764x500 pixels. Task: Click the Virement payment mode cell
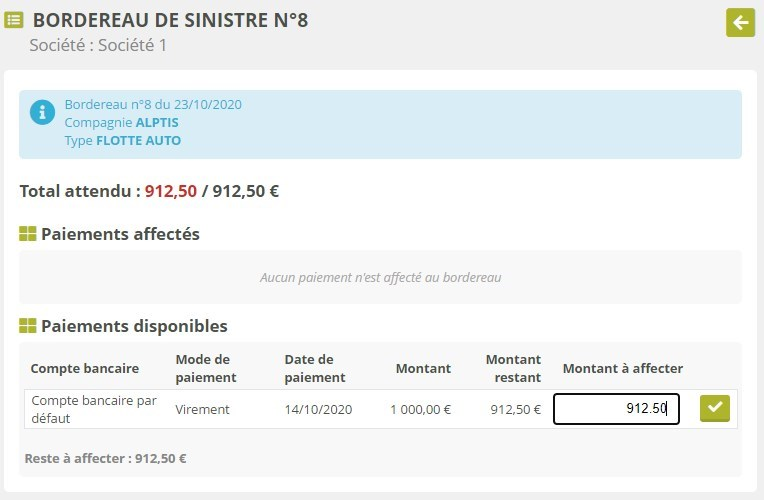(202, 409)
